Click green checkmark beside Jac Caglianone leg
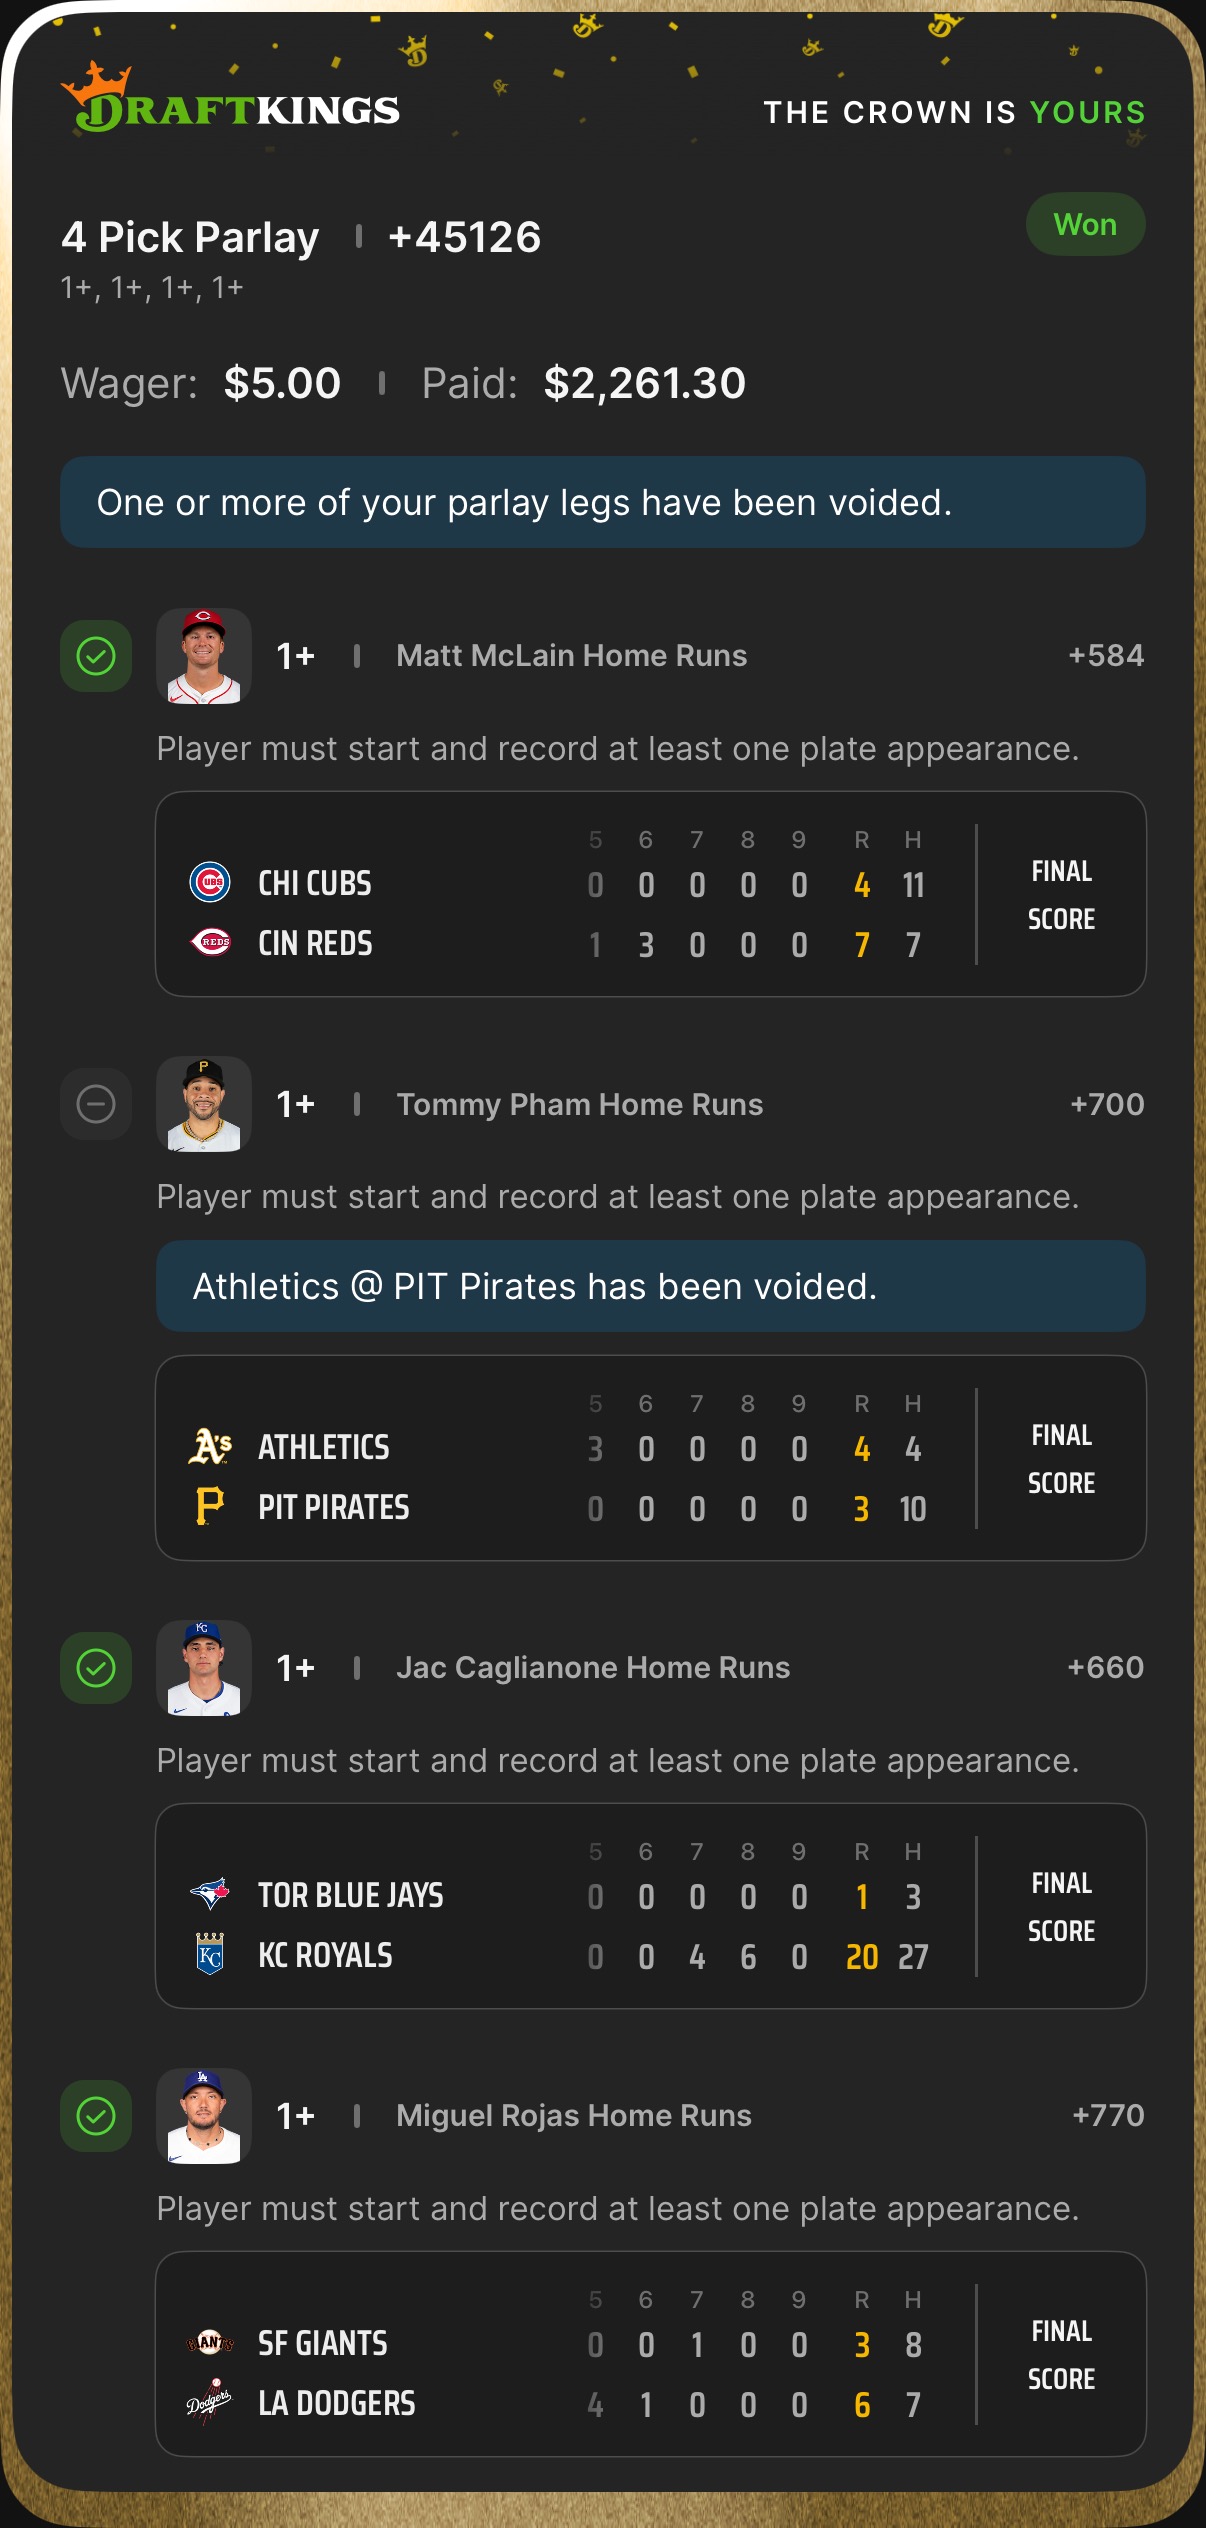Image resolution: width=1206 pixels, height=2528 pixels. (96, 1668)
